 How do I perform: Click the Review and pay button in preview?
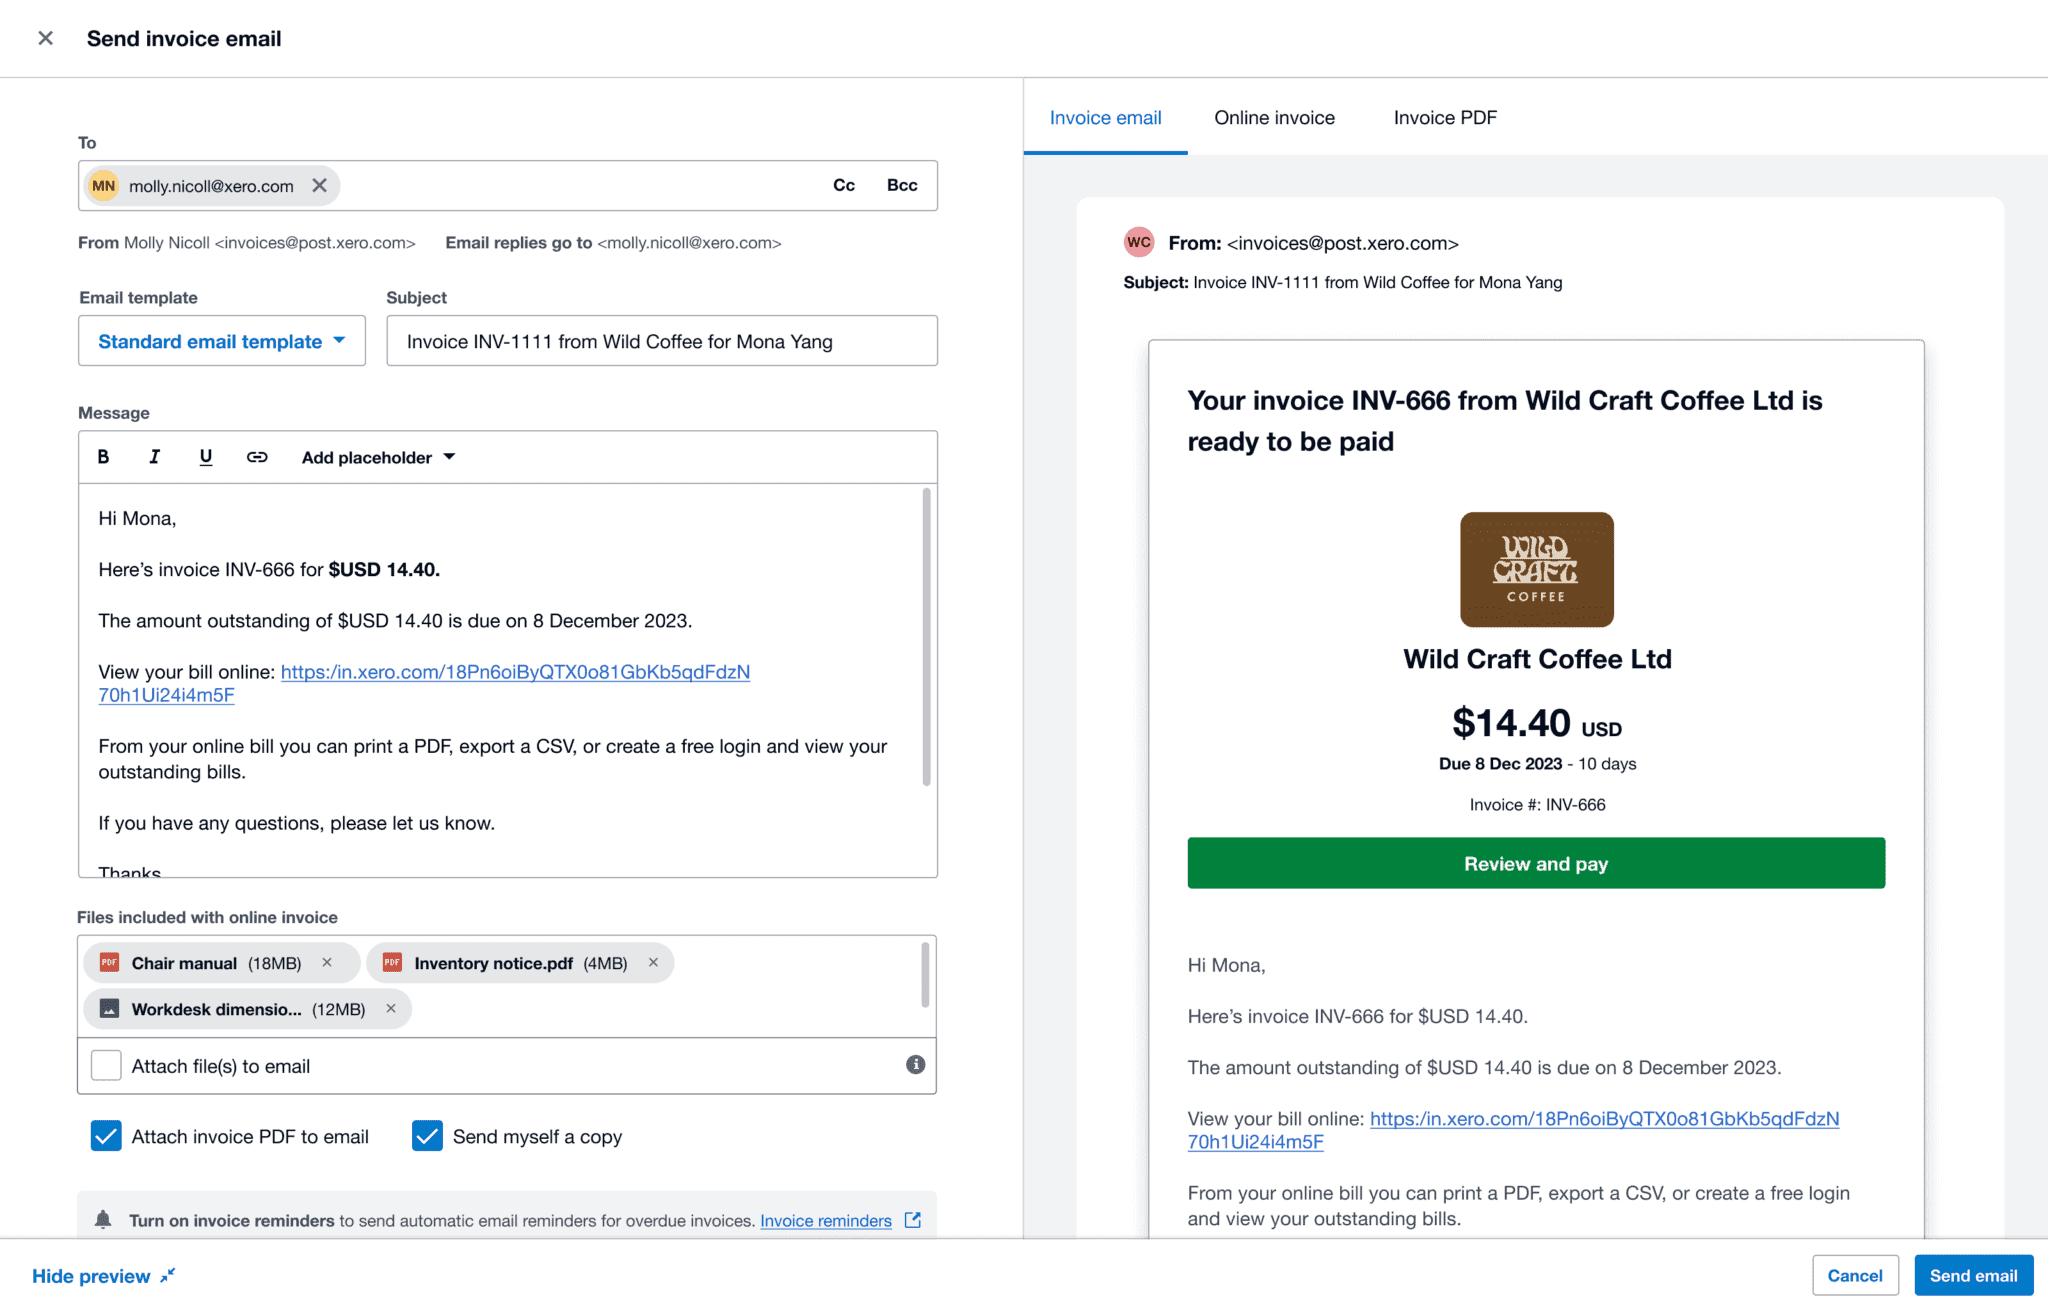1536,863
